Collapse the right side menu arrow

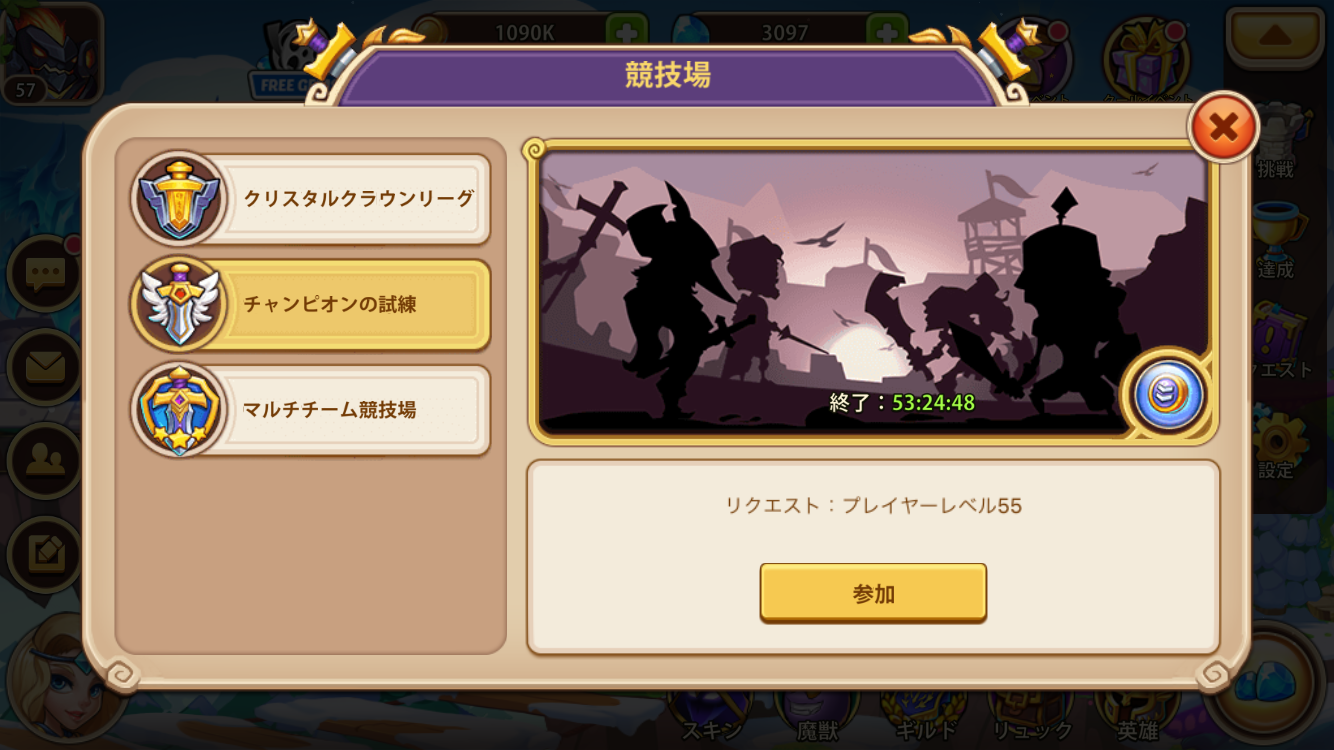click(1275, 37)
